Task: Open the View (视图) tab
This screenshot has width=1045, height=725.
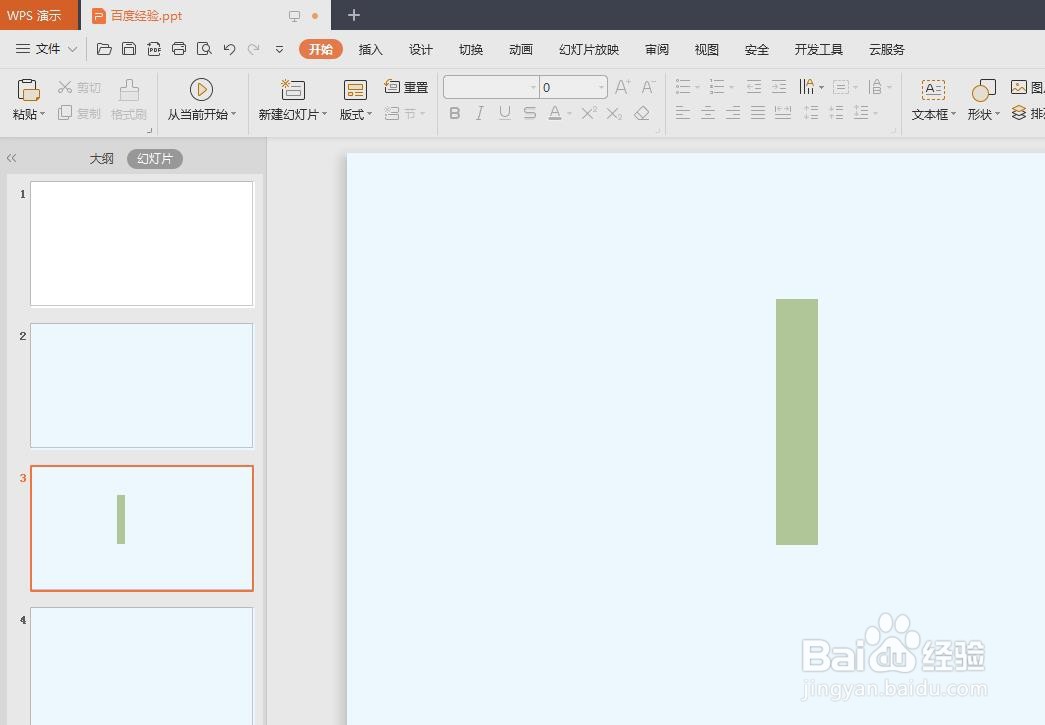Action: [706, 49]
